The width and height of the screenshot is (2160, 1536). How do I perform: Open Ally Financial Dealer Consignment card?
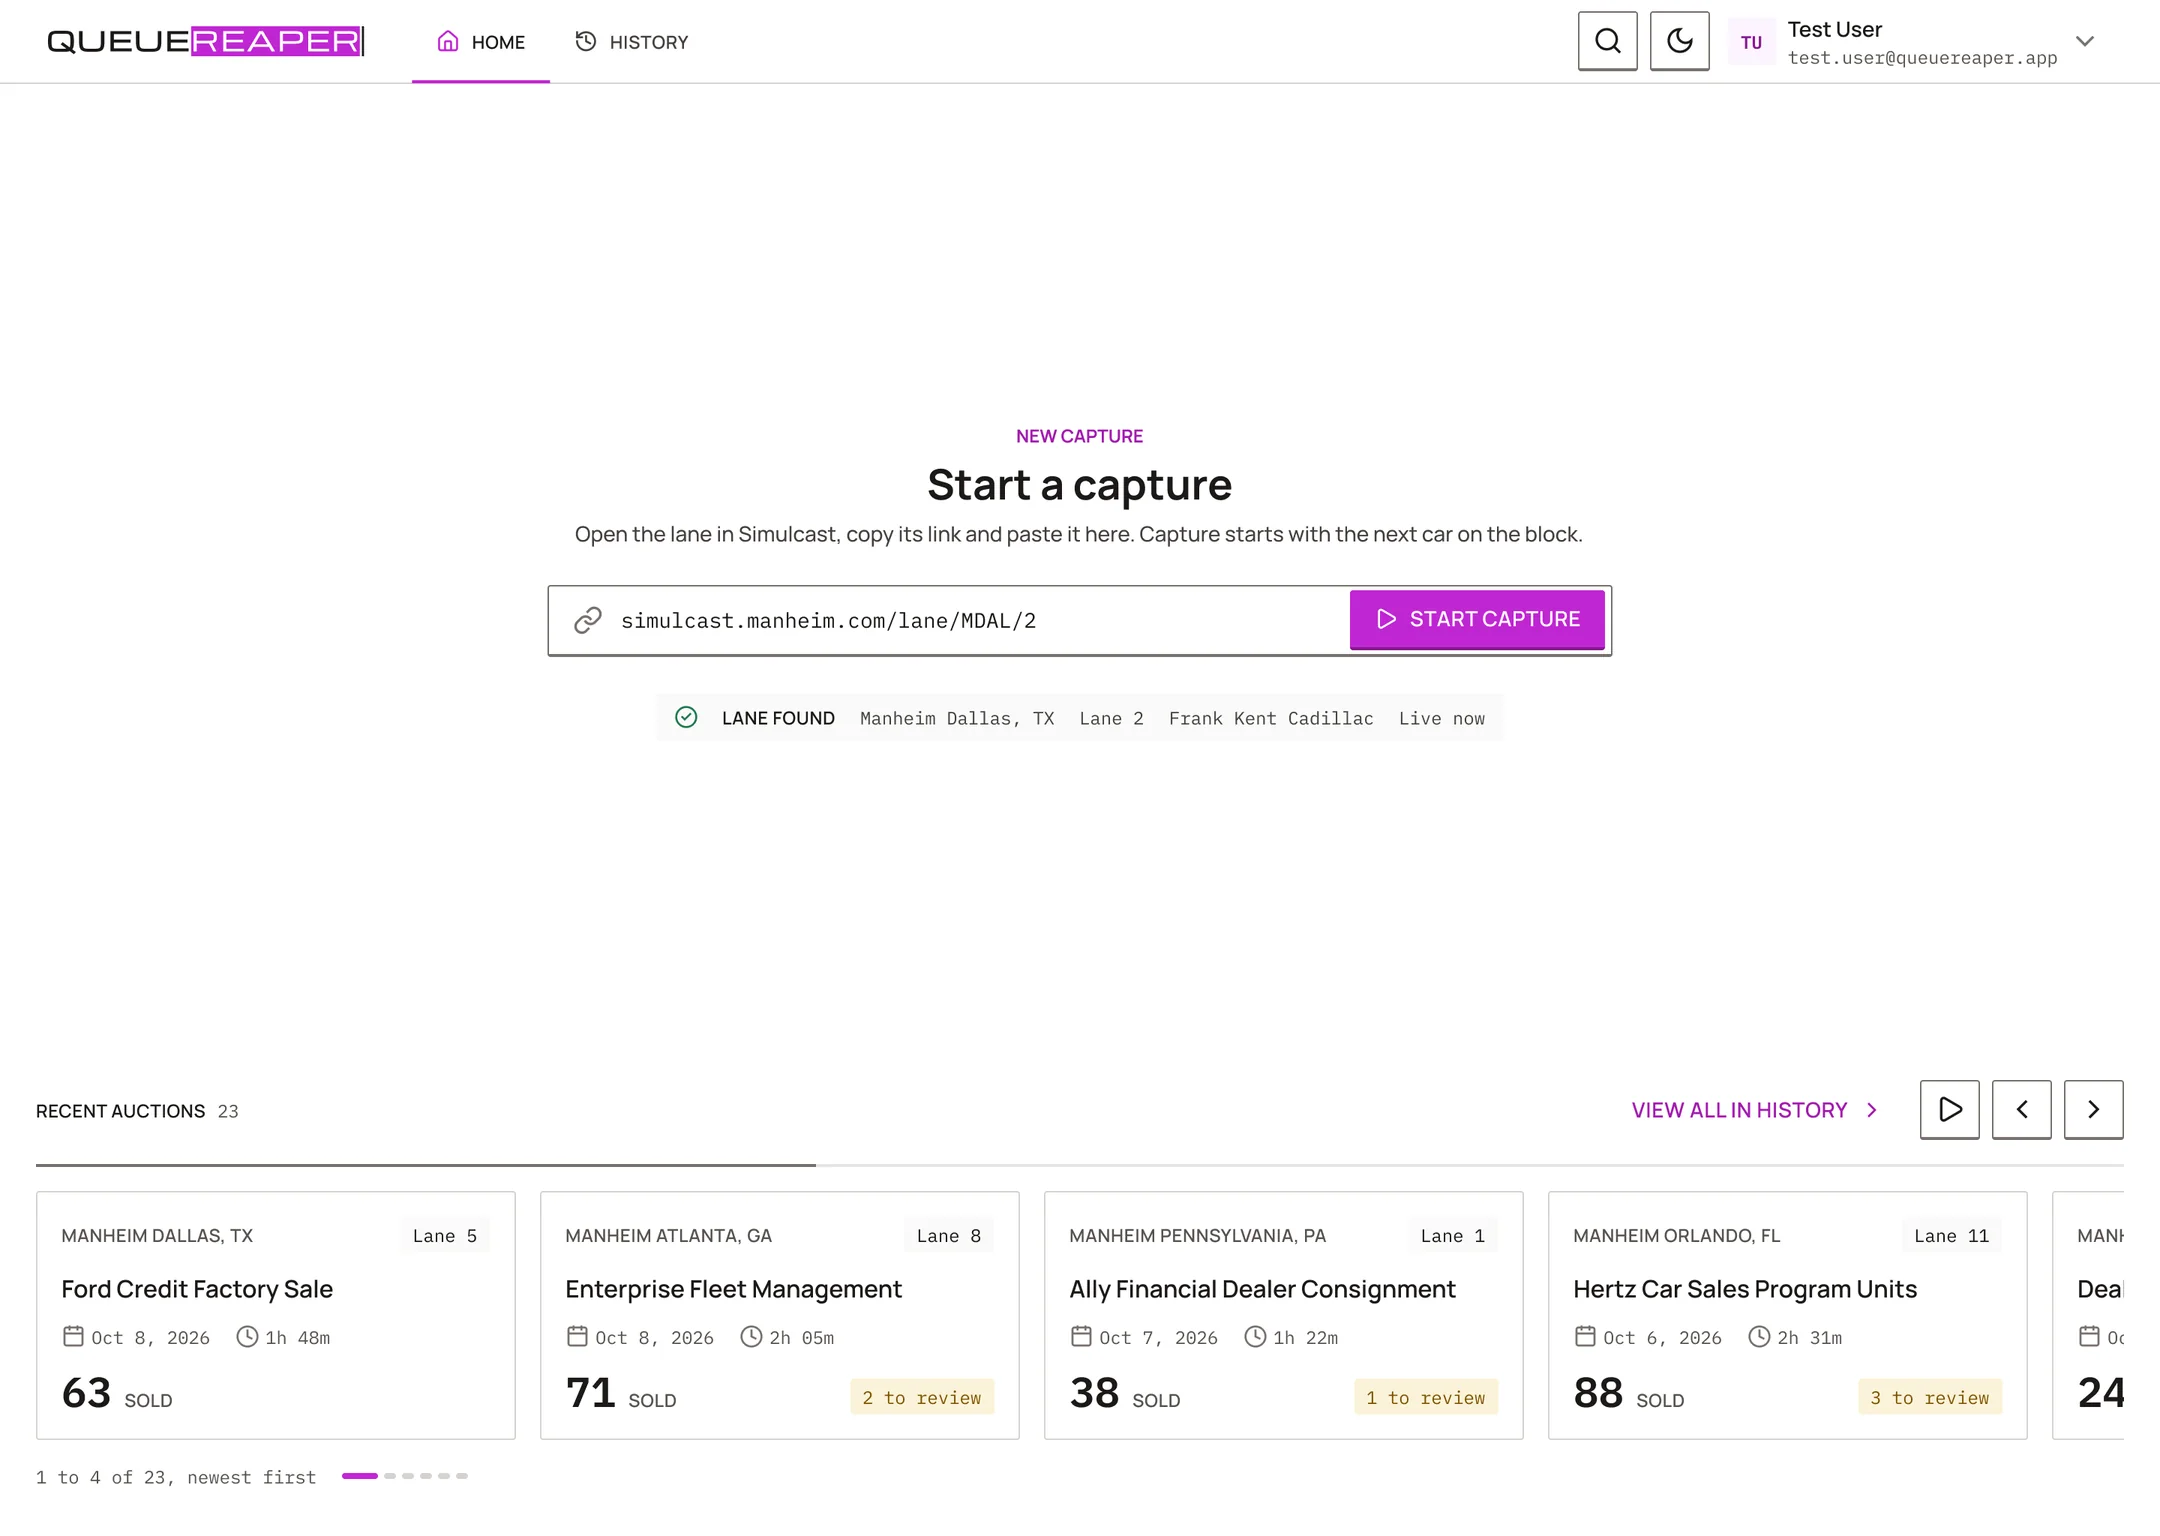click(x=1284, y=1315)
